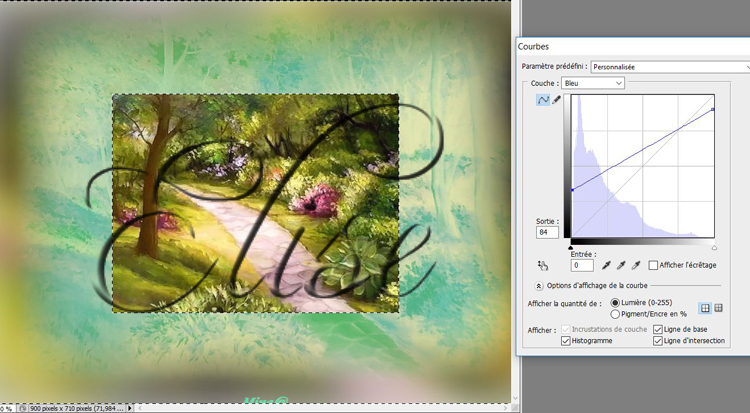Click the white point slider under the curve
The width and height of the screenshot is (750, 413).
714,247
